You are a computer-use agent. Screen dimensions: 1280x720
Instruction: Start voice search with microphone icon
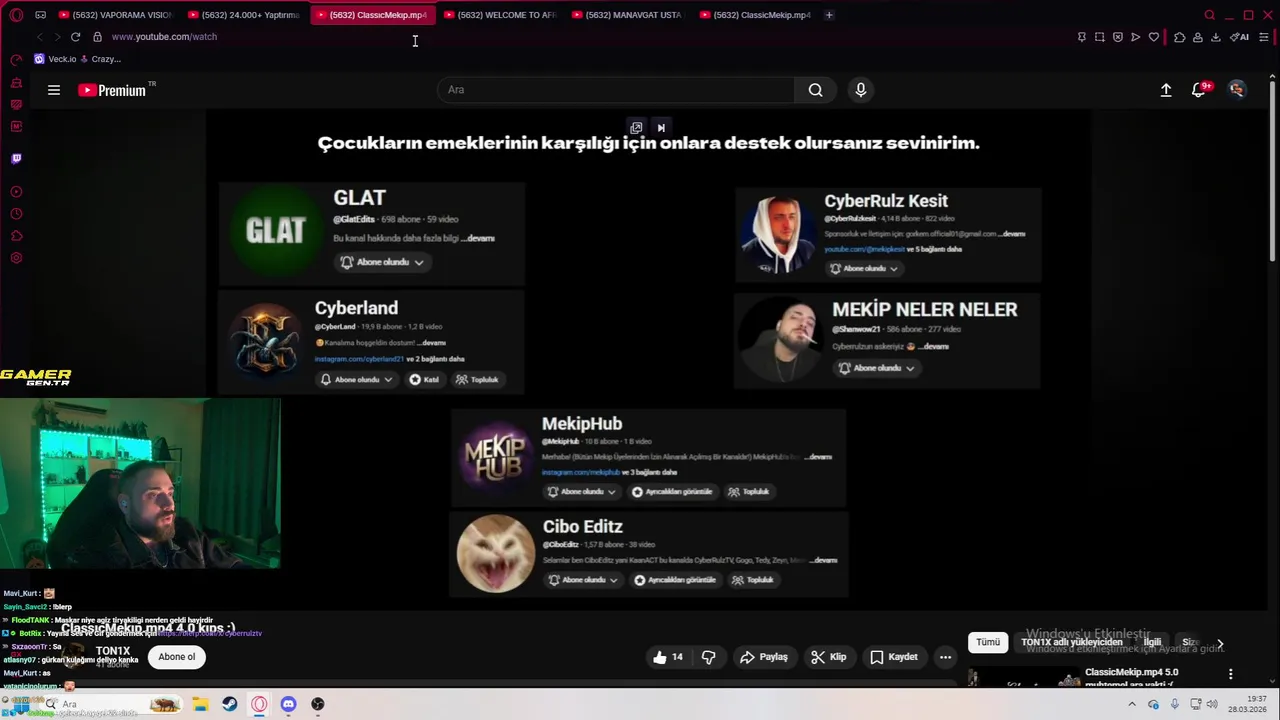pyautogui.click(x=861, y=90)
